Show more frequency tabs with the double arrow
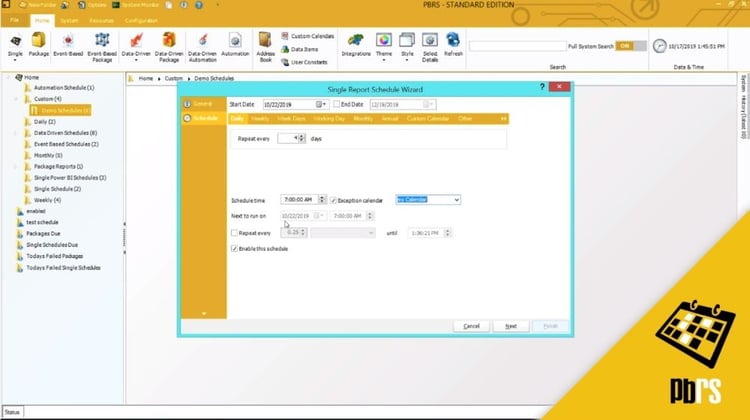750x420 pixels. 503,119
